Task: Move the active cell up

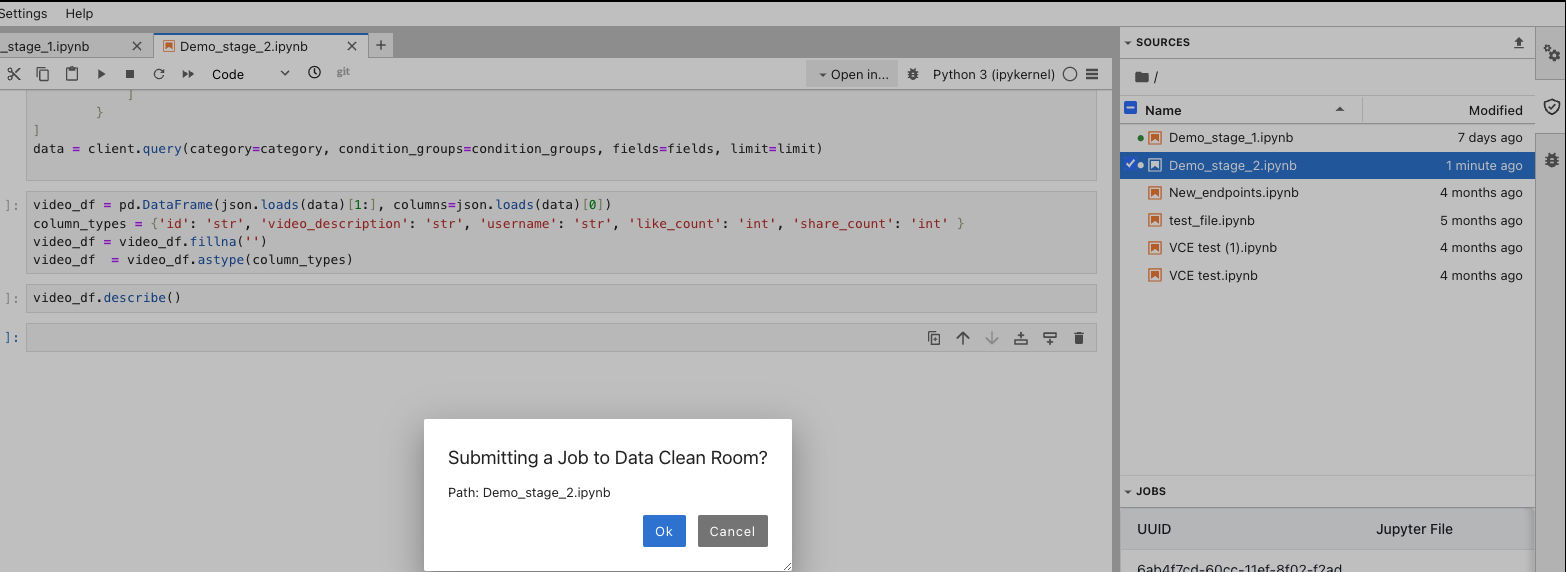Action: [x=963, y=338]
